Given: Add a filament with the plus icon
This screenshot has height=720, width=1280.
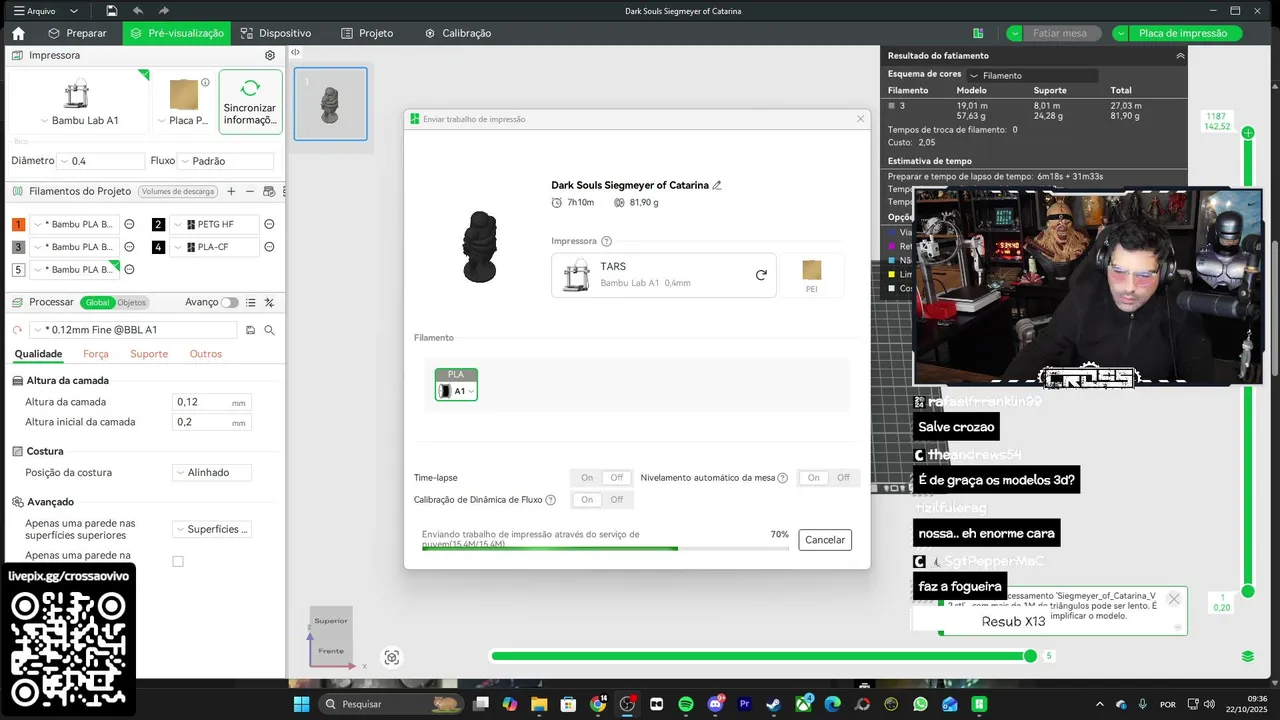Looking at the screenshot, I should pyautogui.click(x=231, y=191).
